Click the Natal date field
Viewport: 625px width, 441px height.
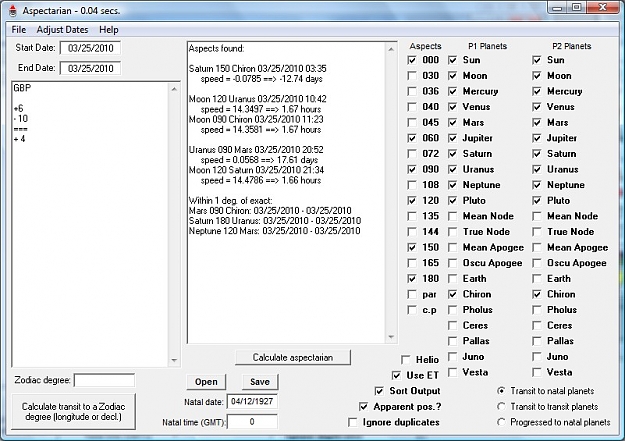tap(252, 402)
